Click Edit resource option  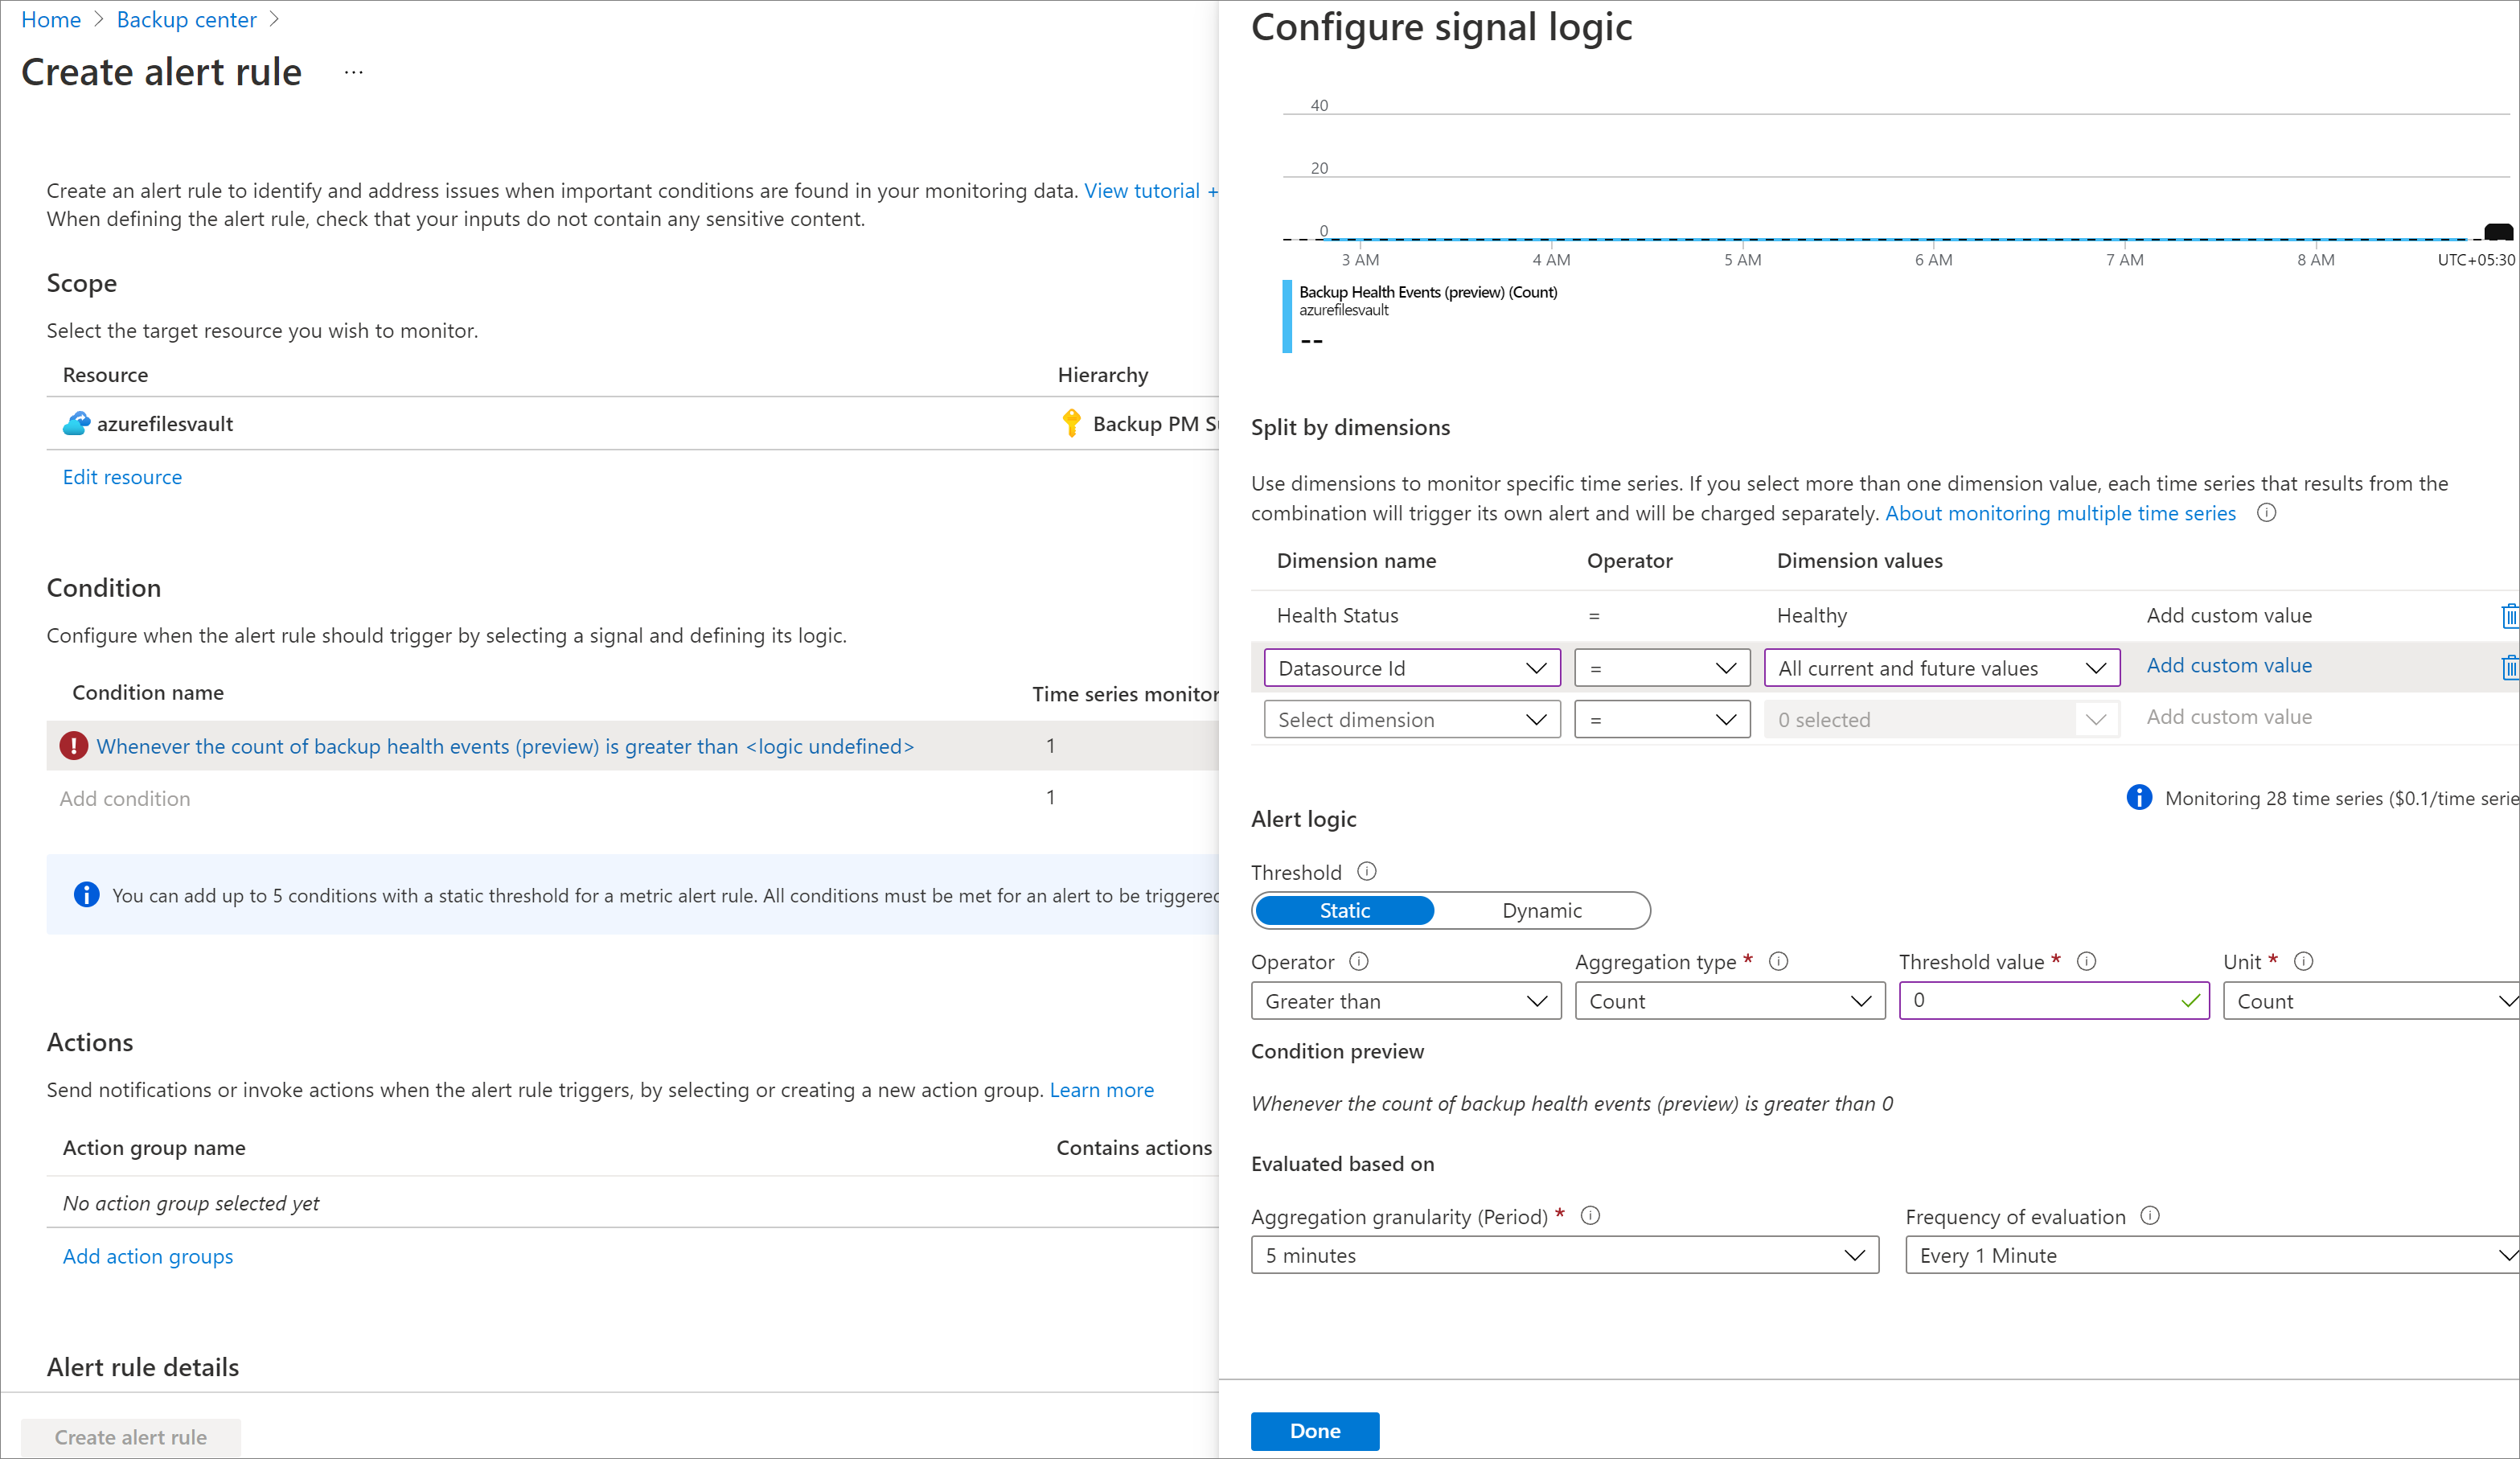coord(121,476)
